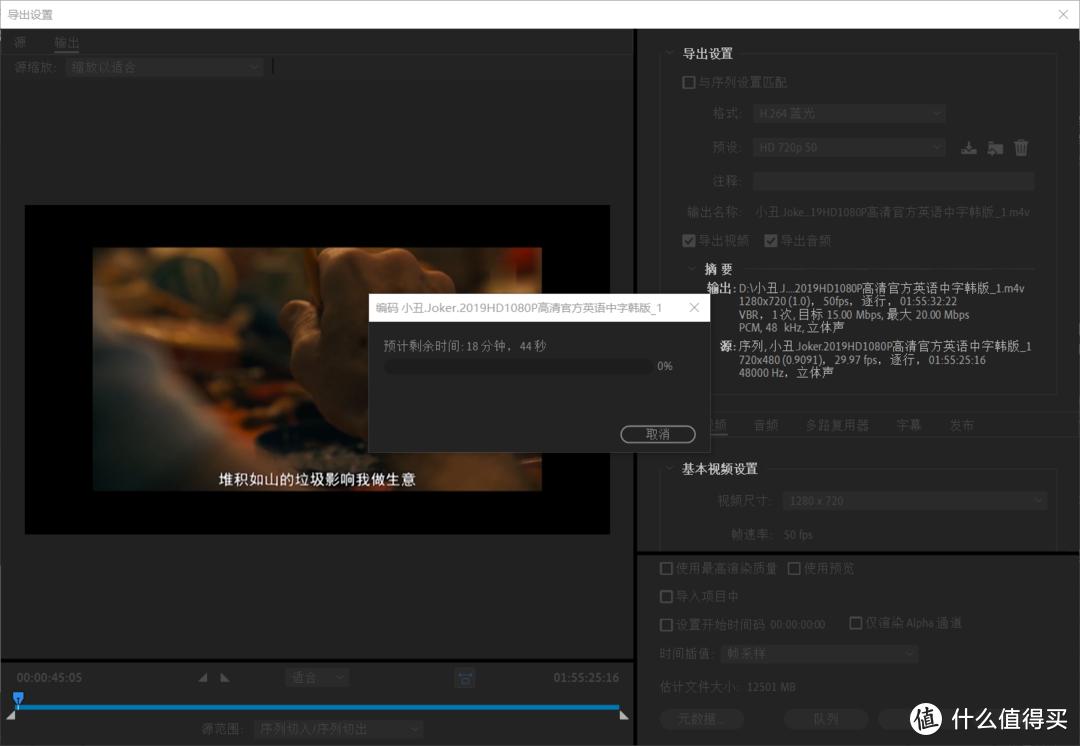Import an export preset
Screen dimensions: 1080x746
pyautogui.click(x=994, y=147)
